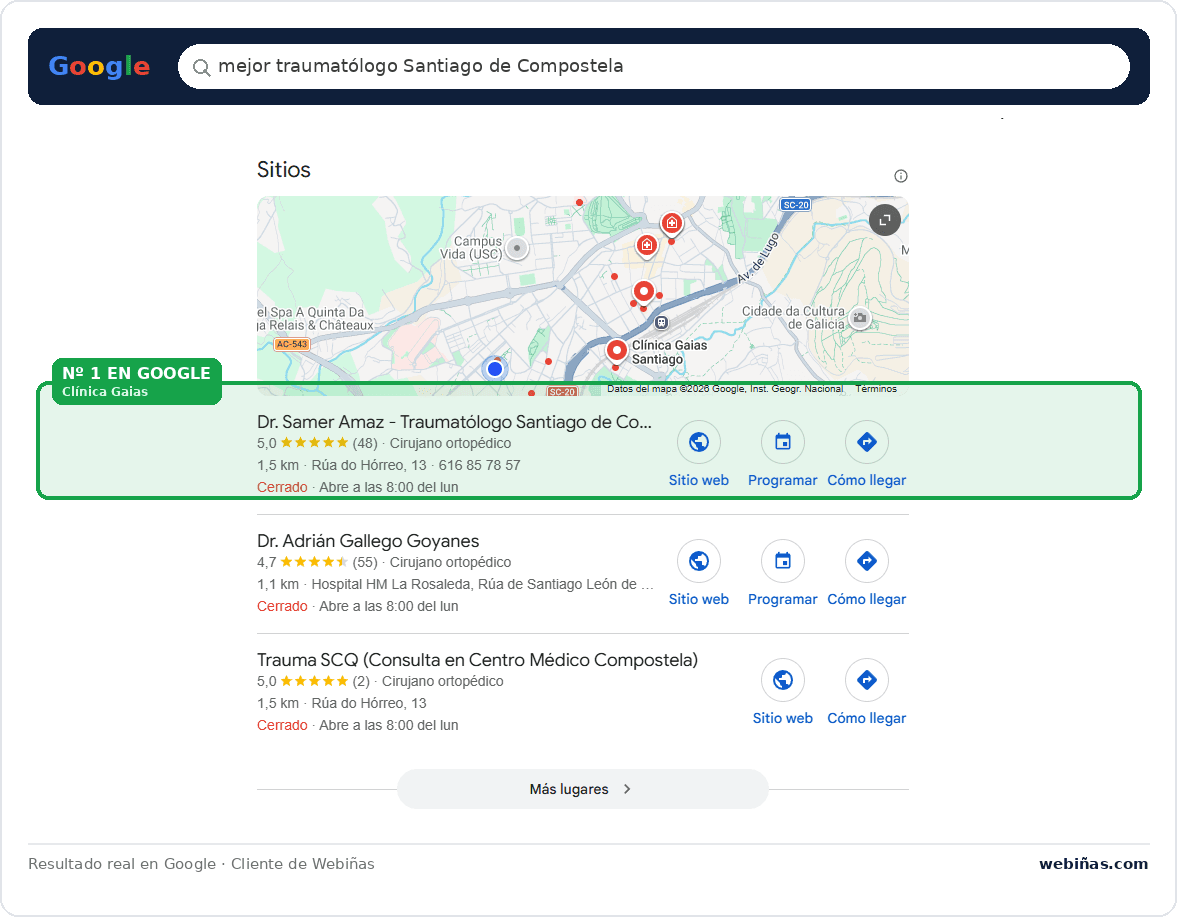The image size is (1177, 917).
Task: Click the blue current location dot
Action: pyautogui.click(x=495, y=368)
